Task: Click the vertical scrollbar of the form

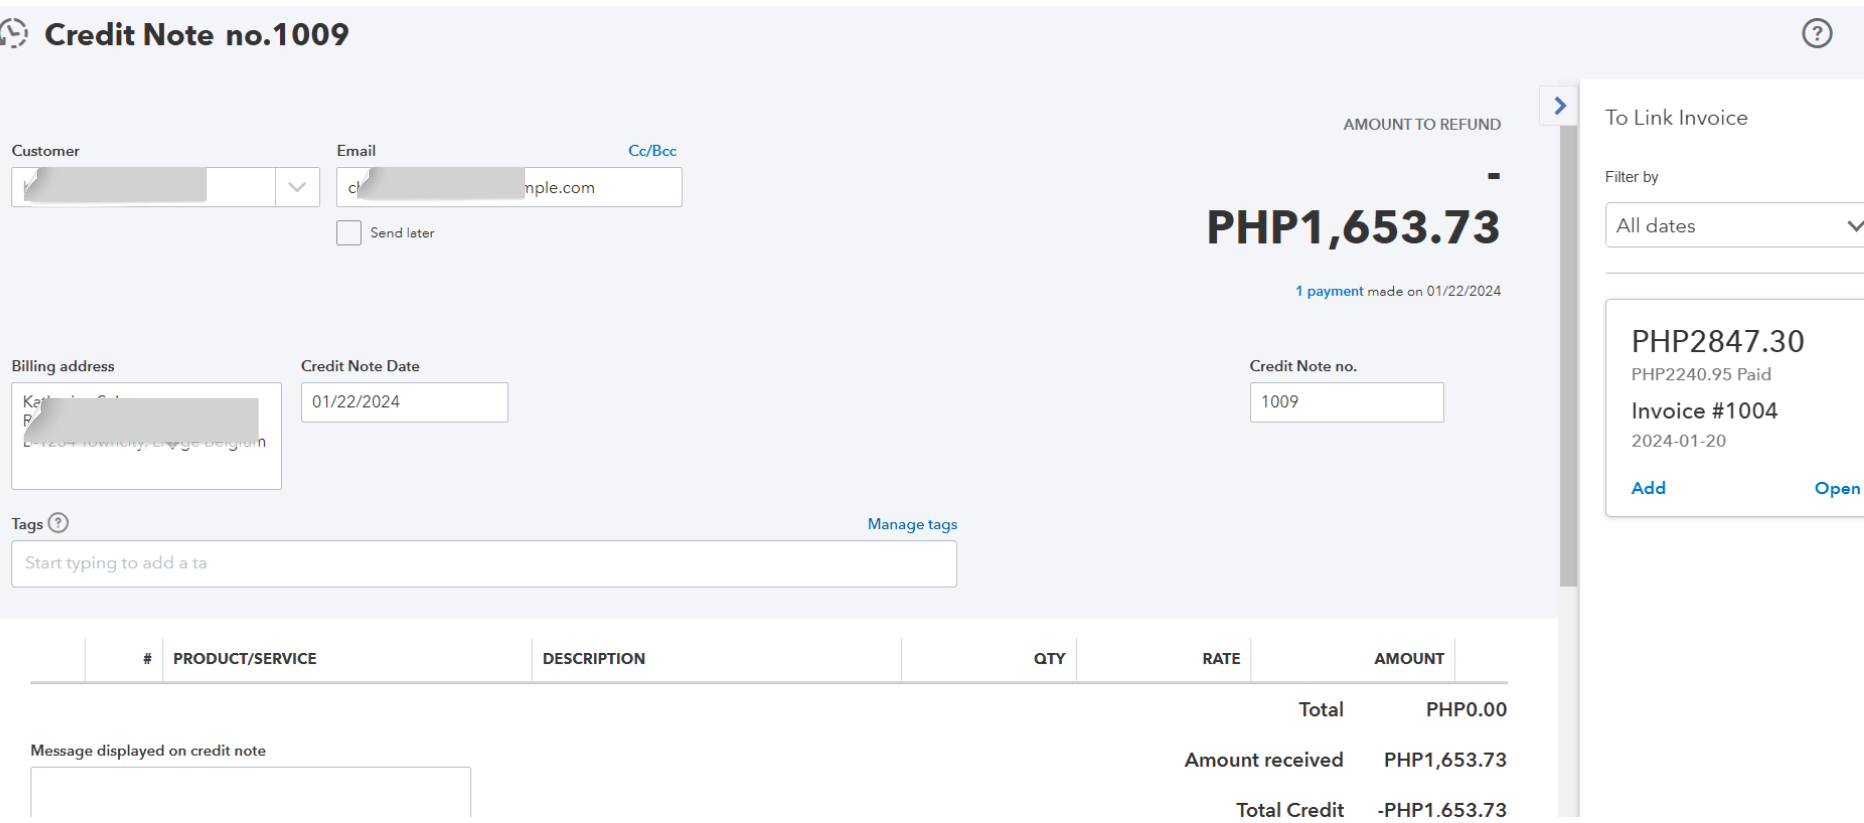Action: [x=1568, y=350]
